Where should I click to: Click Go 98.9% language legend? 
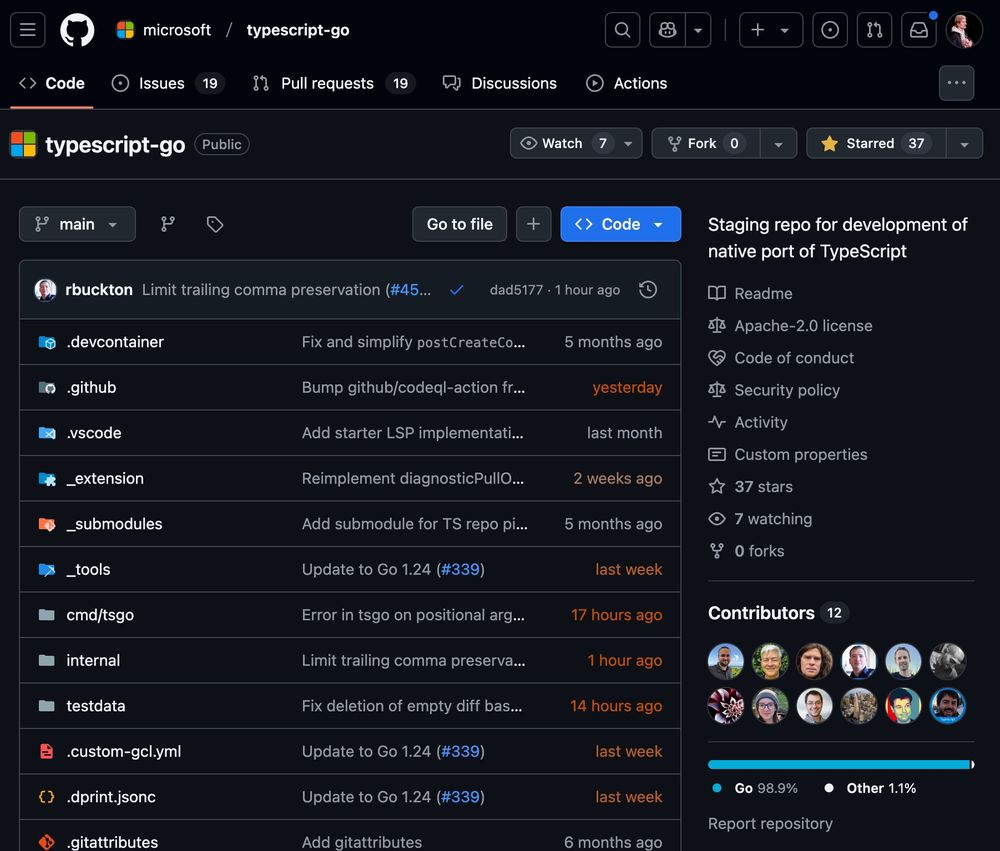[755, 788]
